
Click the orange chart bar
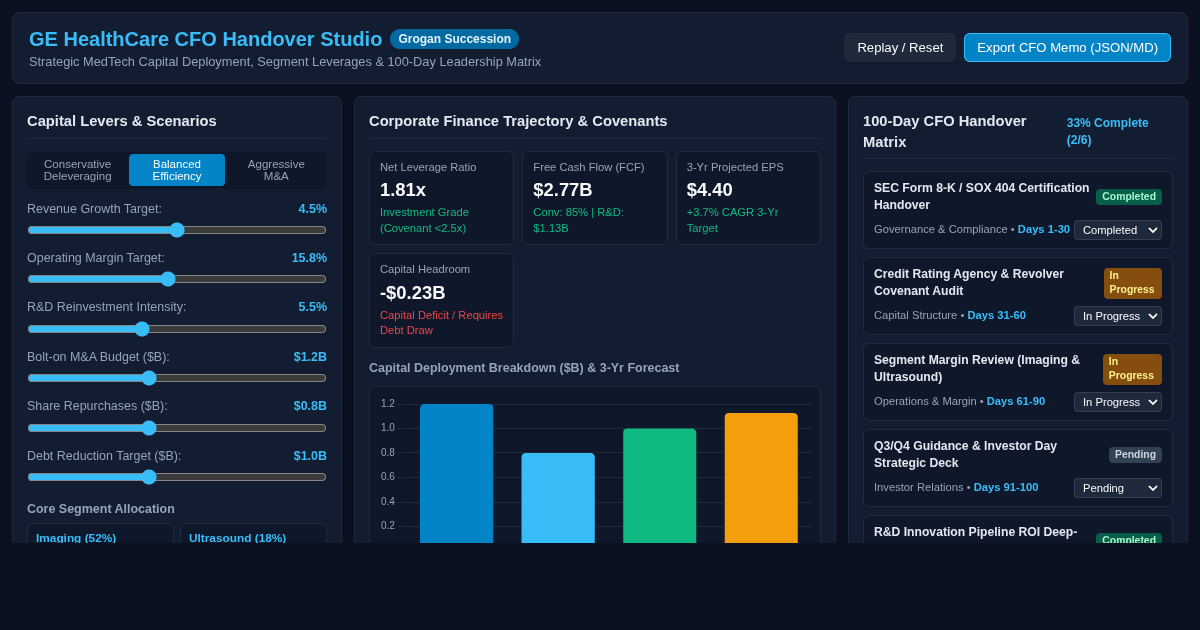(761, 478)
